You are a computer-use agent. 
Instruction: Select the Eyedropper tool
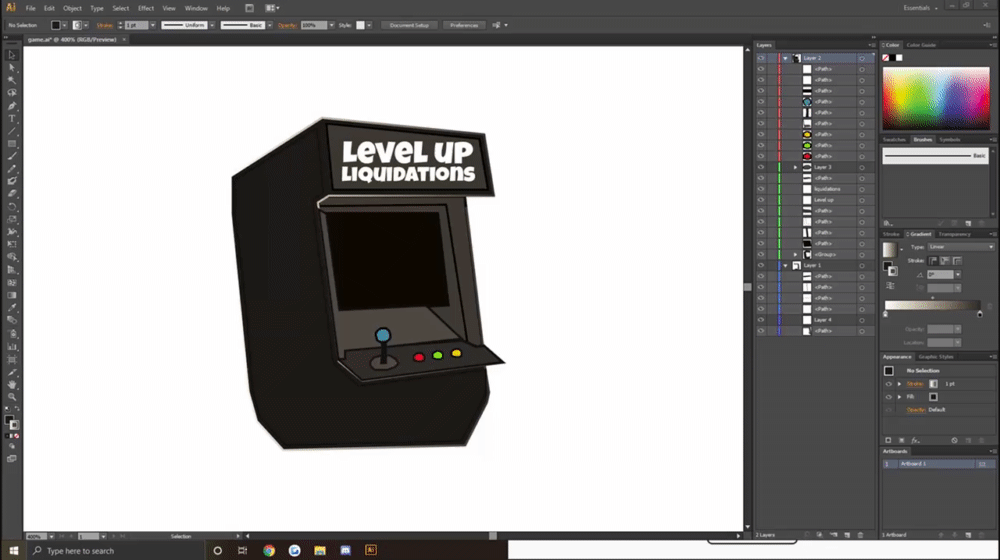tap(11, 307)
